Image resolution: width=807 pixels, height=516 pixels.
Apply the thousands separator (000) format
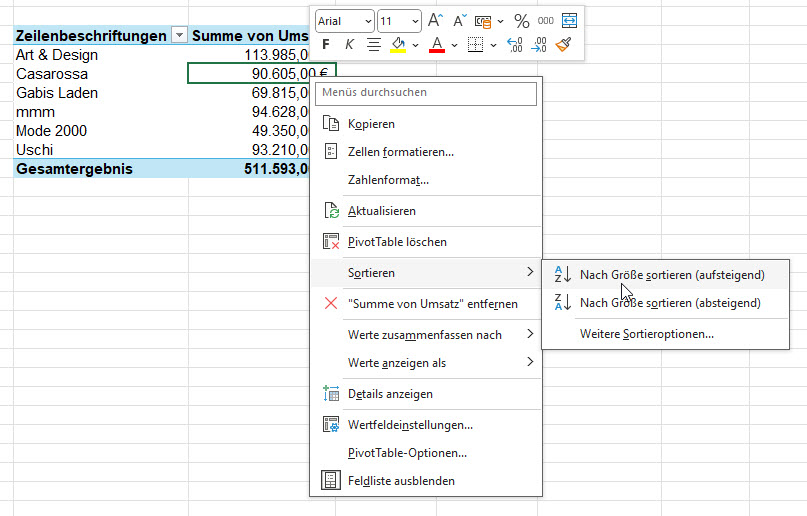coord(546,21)
